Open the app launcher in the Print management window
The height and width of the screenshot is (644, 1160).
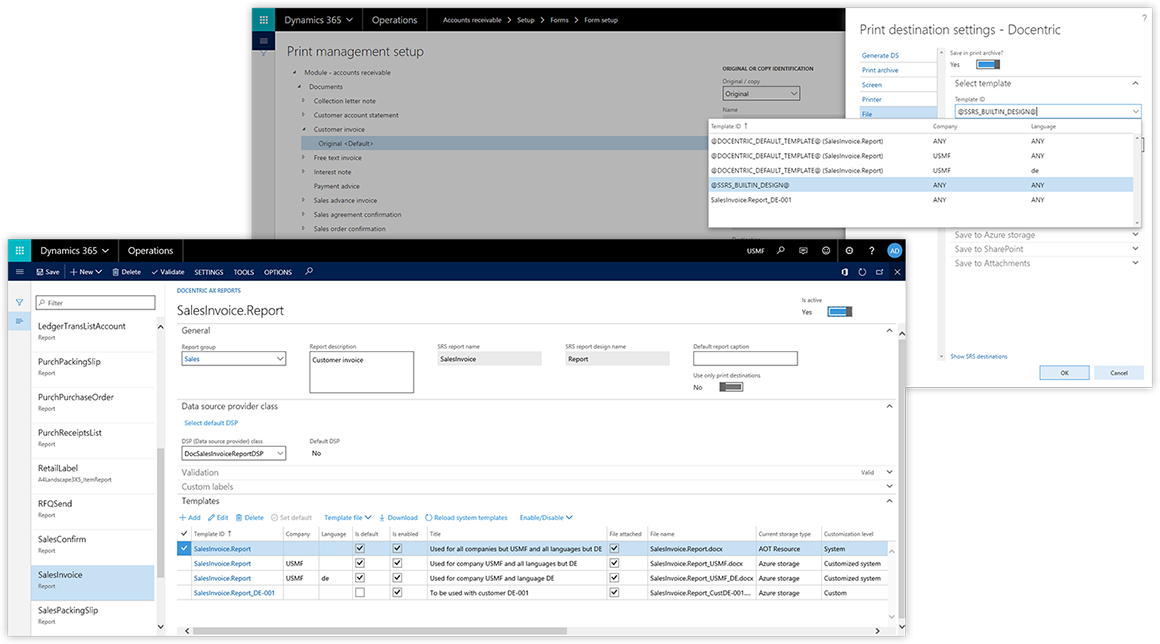coord(263,20)
